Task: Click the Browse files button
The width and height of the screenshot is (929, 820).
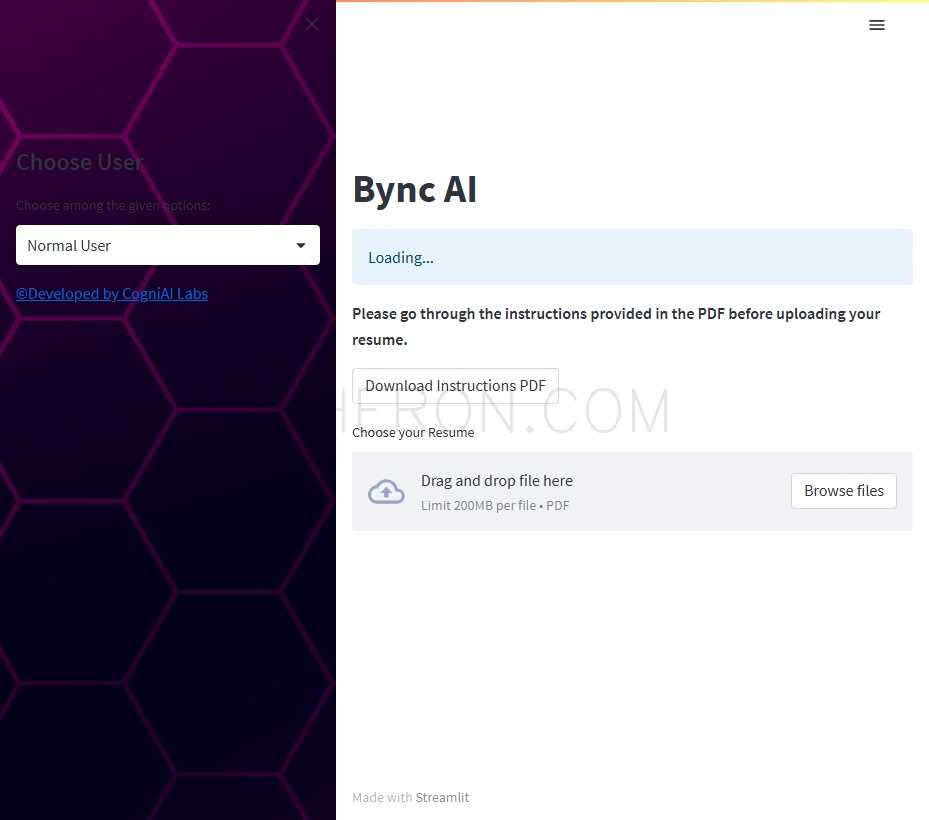Action: click(x=843, y=491)
